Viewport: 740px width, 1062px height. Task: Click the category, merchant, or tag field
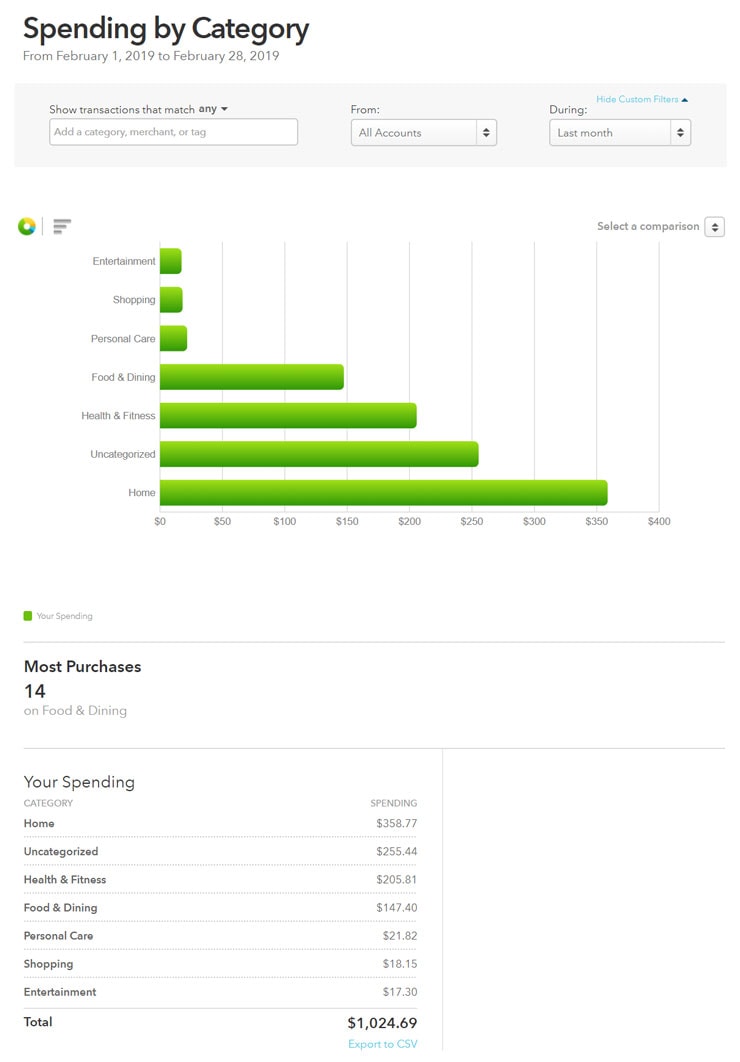[173, 132]
